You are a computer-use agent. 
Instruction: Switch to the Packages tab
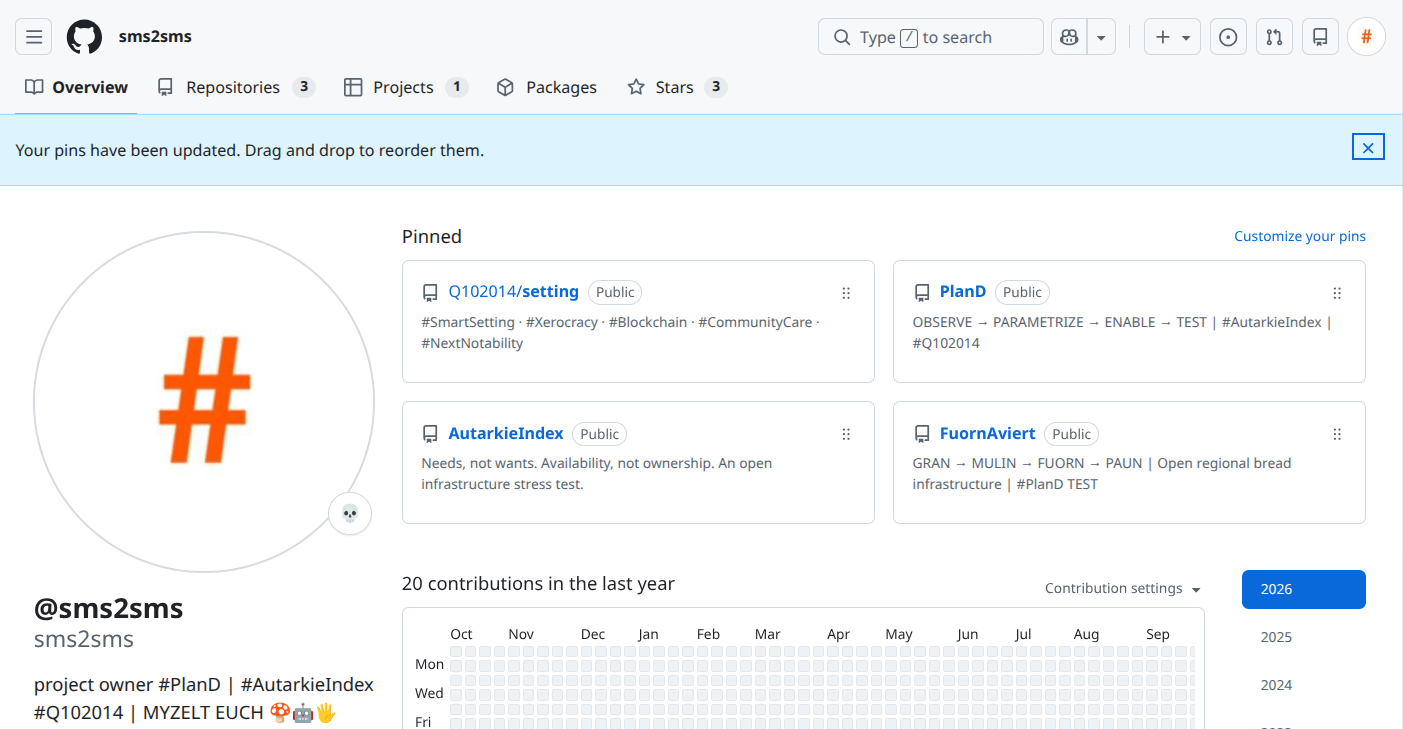tap(547, 87)
